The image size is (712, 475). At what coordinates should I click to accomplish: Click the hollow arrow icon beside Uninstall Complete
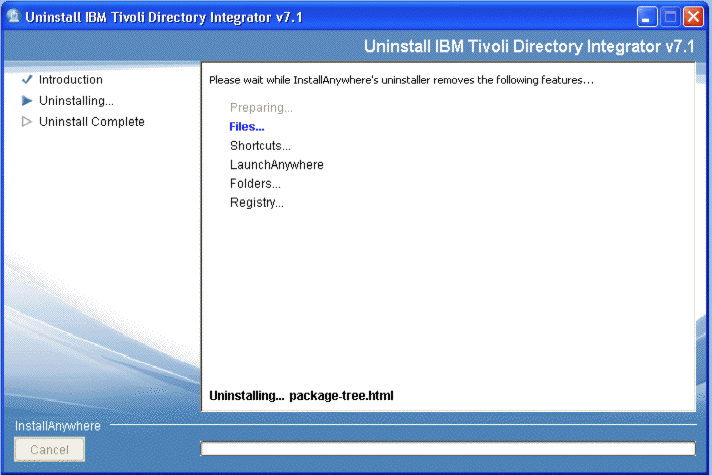point(27,122)
